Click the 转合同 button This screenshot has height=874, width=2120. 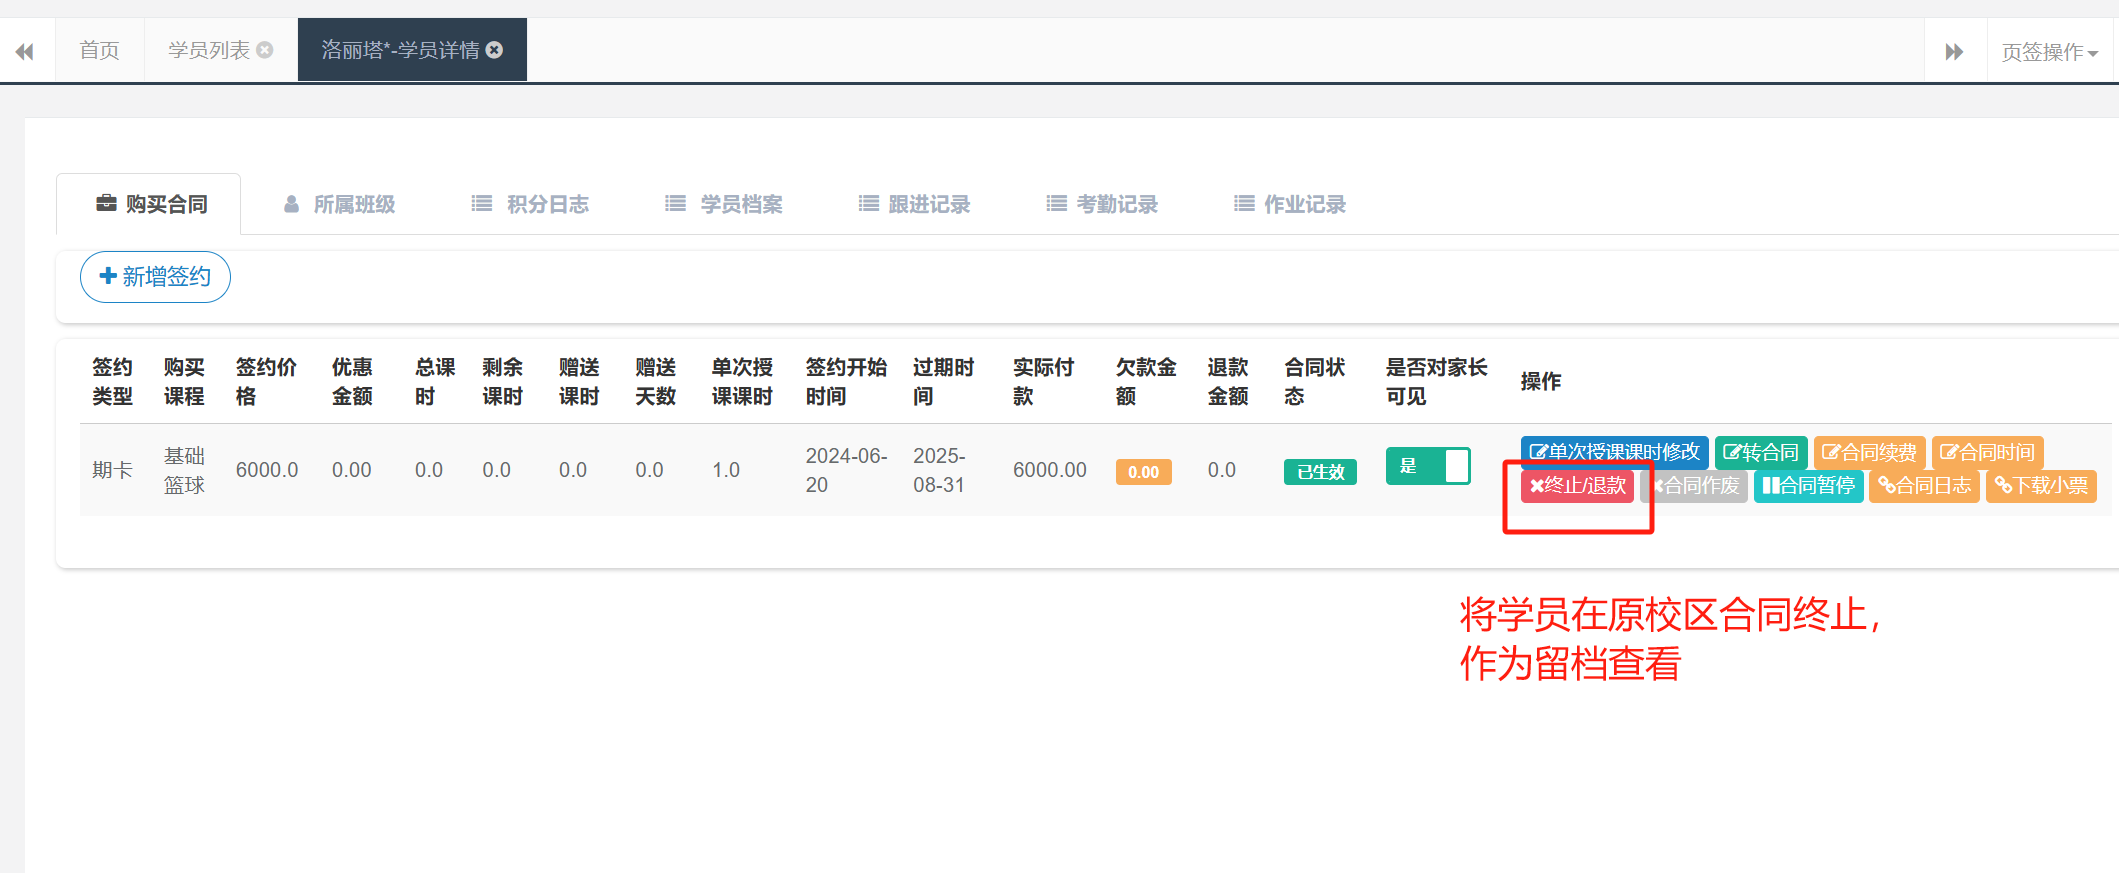click(x=1760, y=452)
